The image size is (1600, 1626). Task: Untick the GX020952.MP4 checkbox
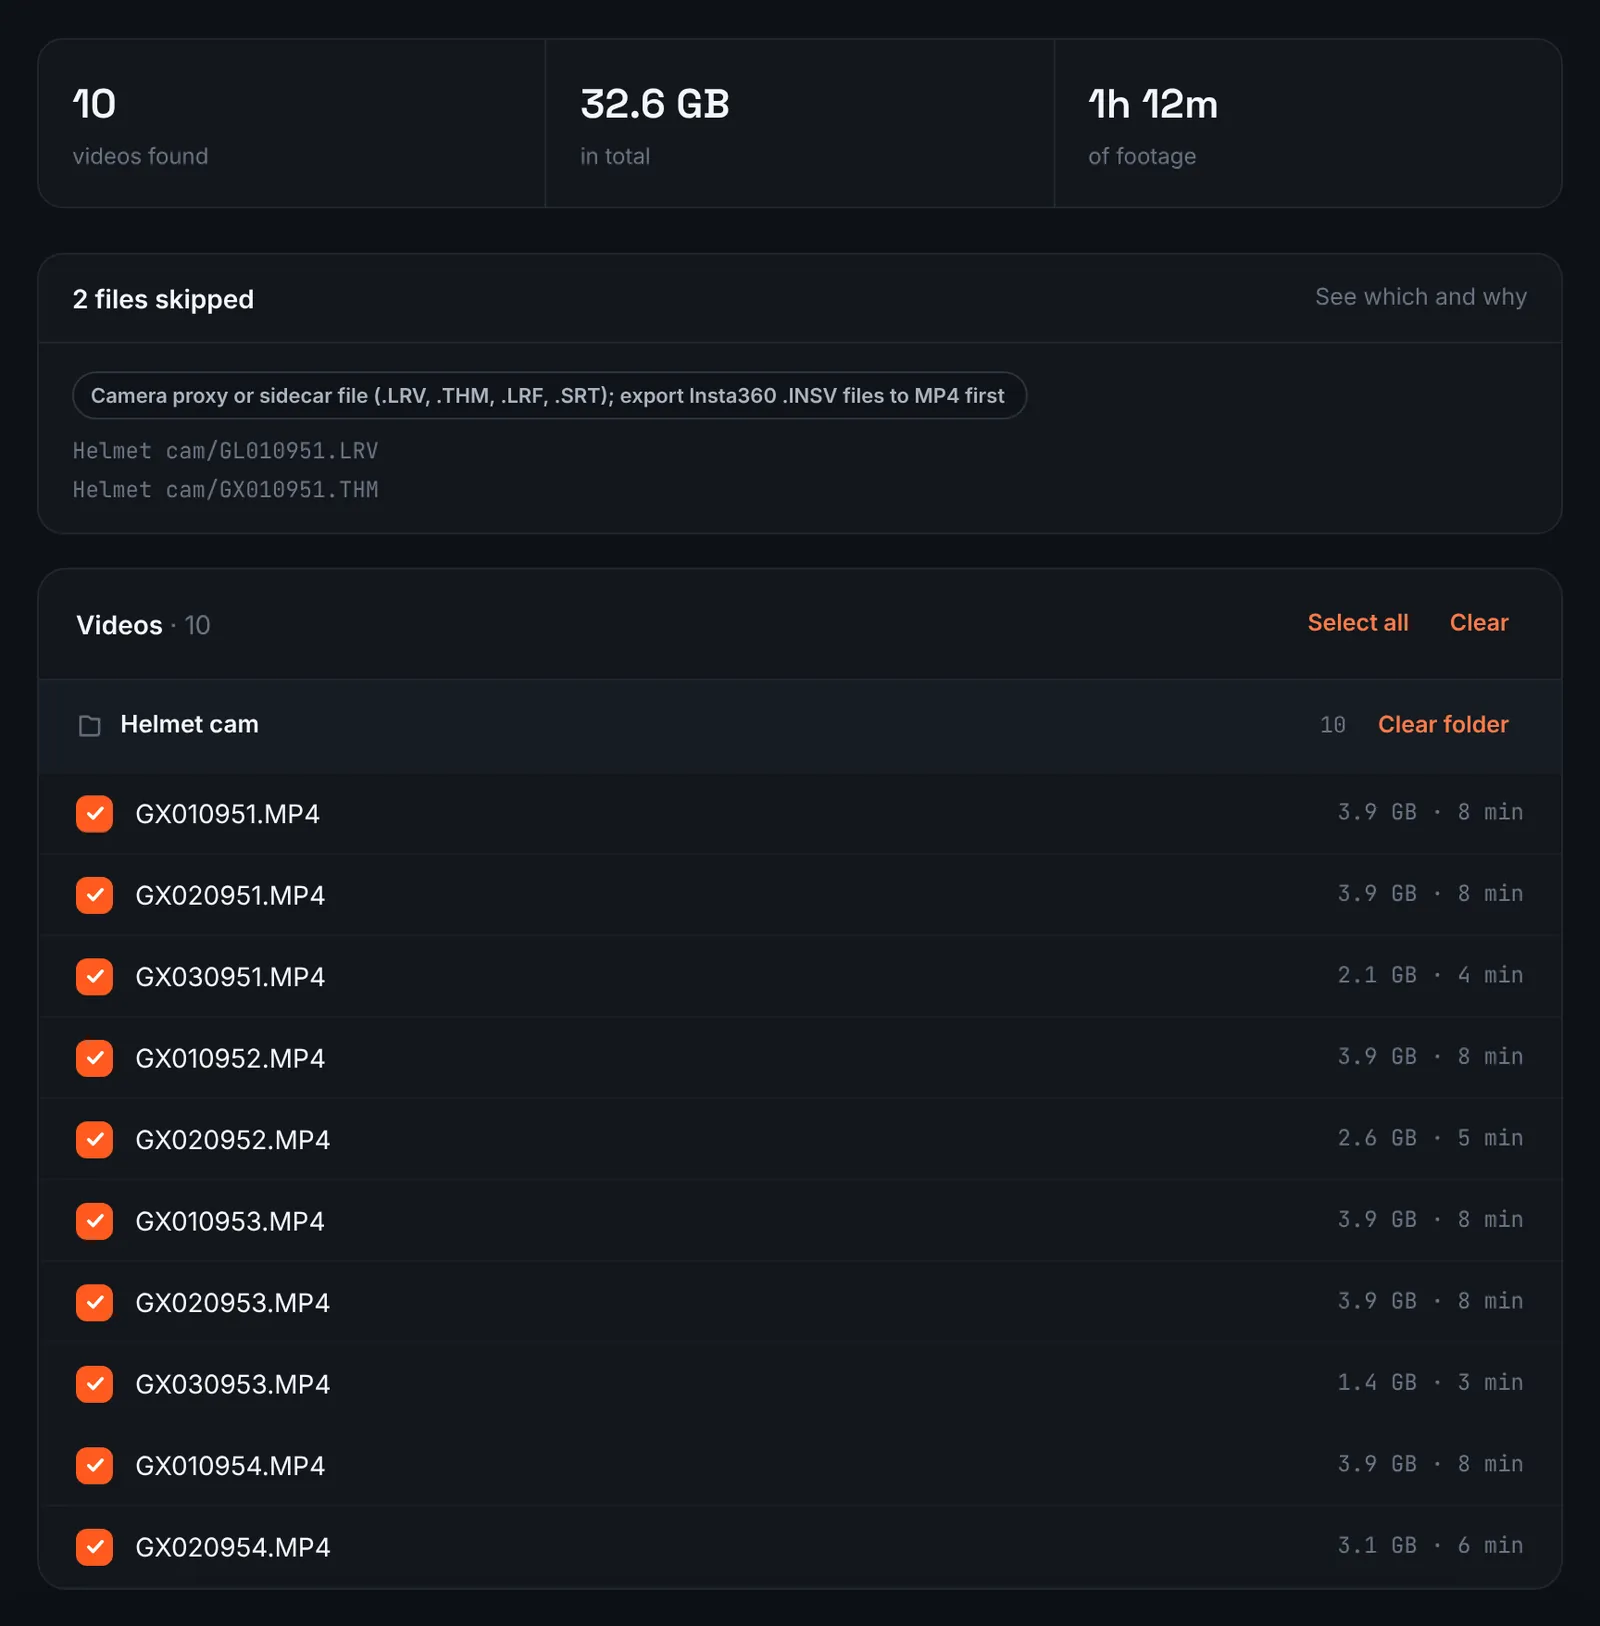click(x=94, y=1140)
